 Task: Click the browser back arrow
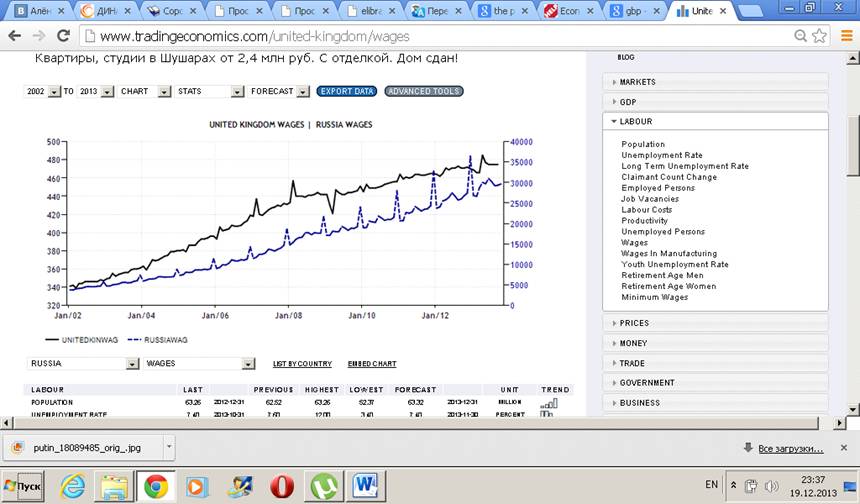click(x=15, y=36)
